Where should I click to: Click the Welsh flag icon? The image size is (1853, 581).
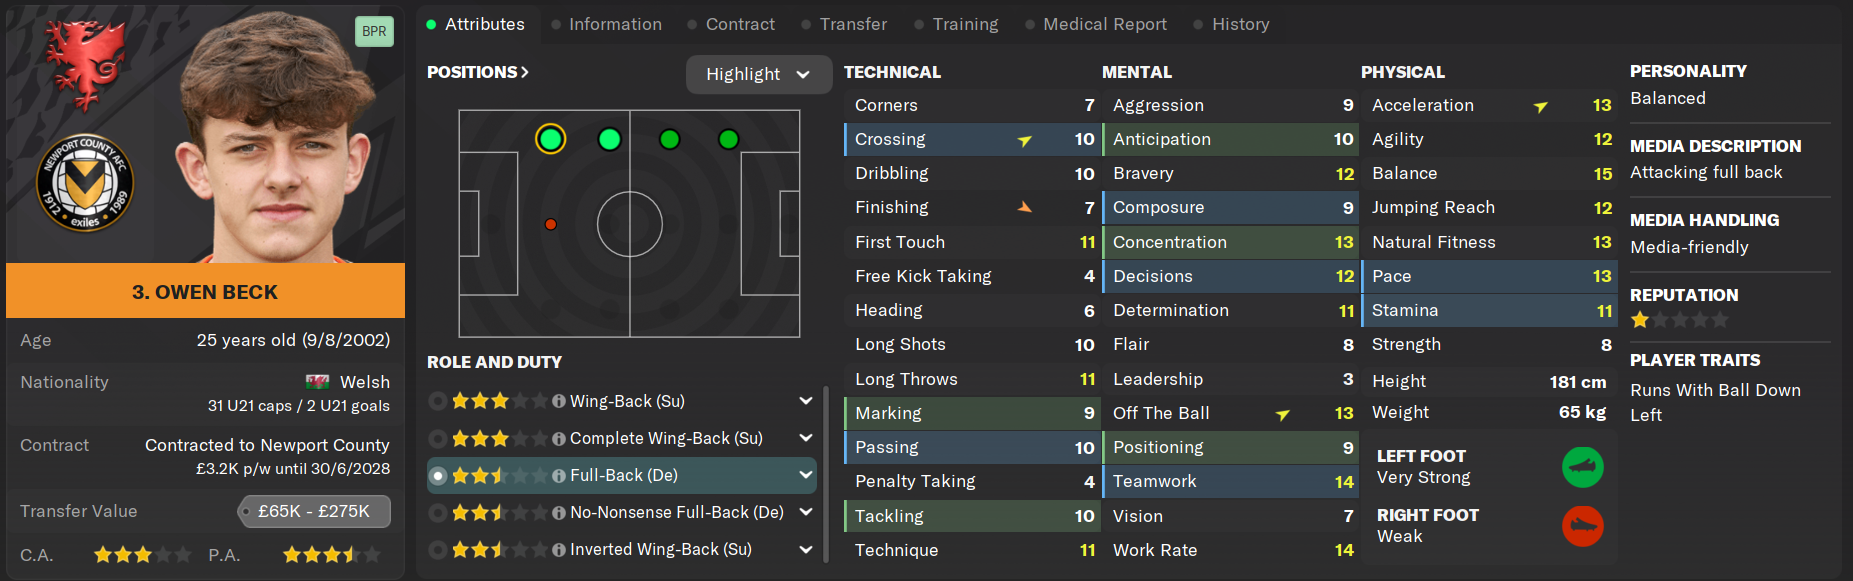pyautogui.click(x=317, y=382)
